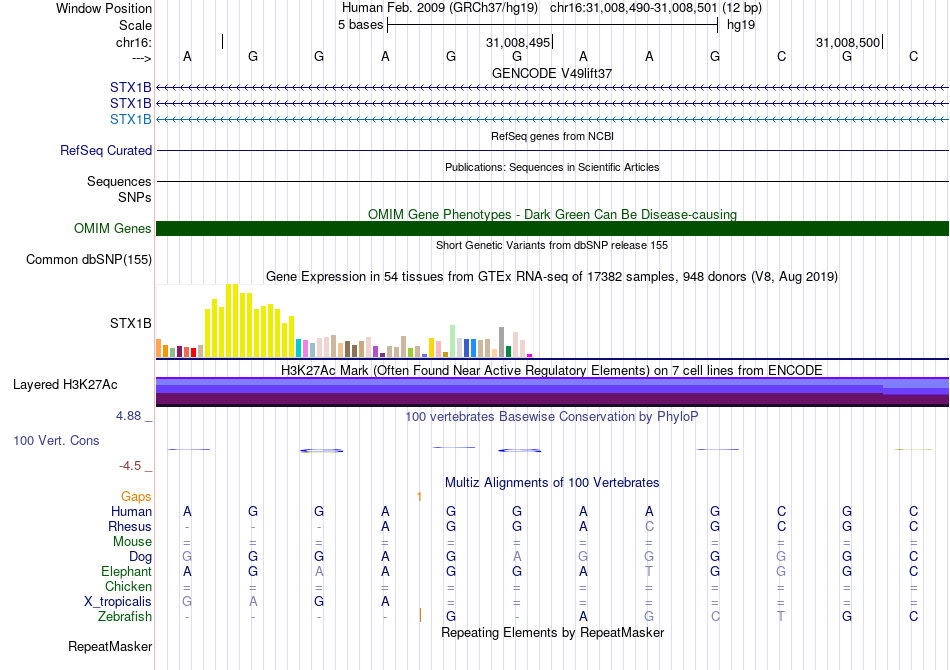Click the light green bar in GTEx chart
This screenshot has height=670, width=950.
tap(453, 341)
